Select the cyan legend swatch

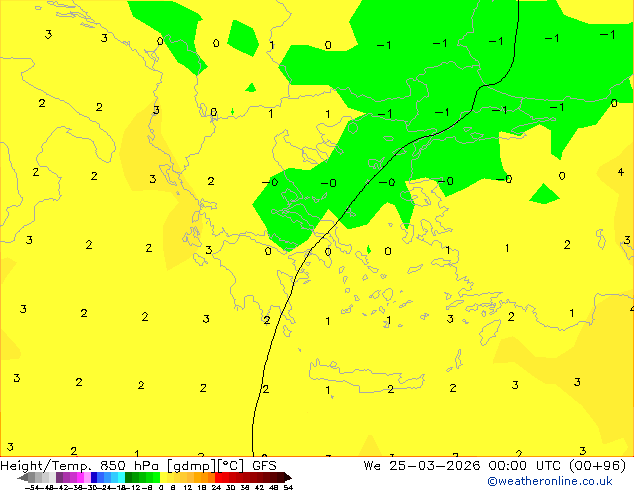pos(121,477)
